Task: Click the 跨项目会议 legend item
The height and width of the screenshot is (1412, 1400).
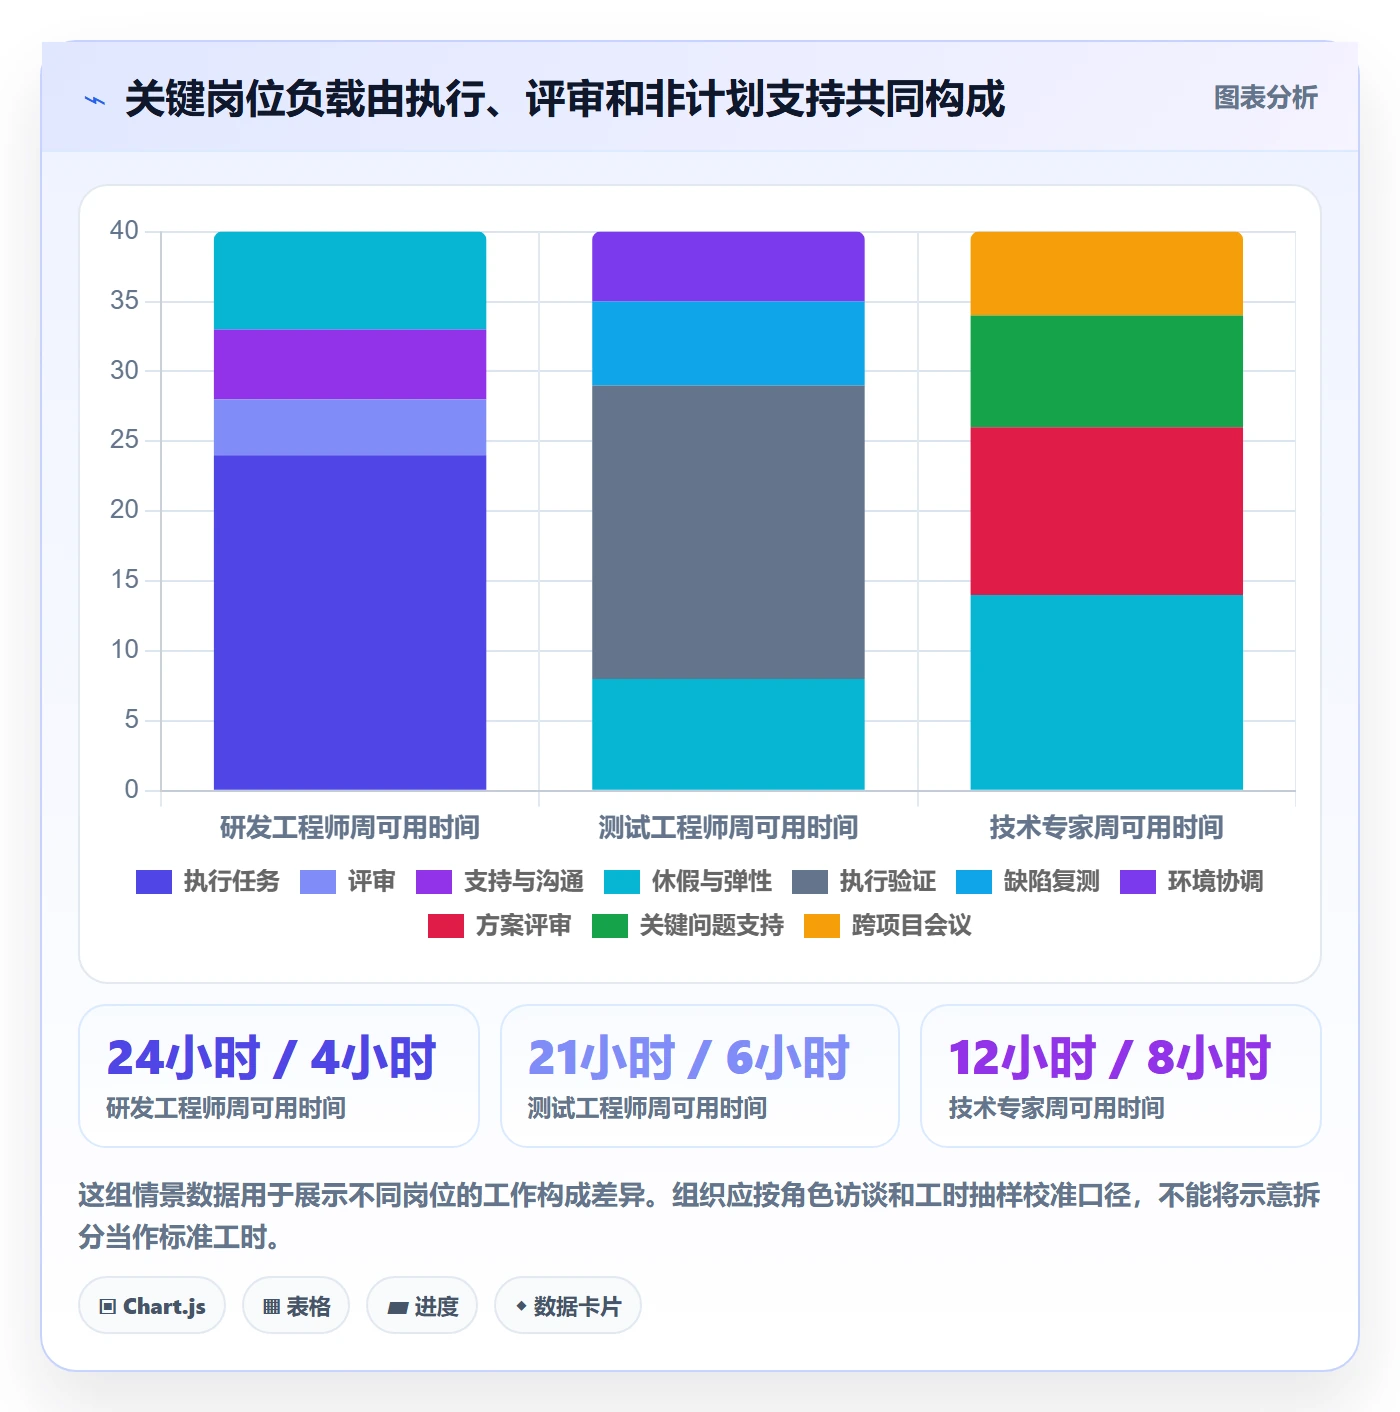Action: [888, 925]
